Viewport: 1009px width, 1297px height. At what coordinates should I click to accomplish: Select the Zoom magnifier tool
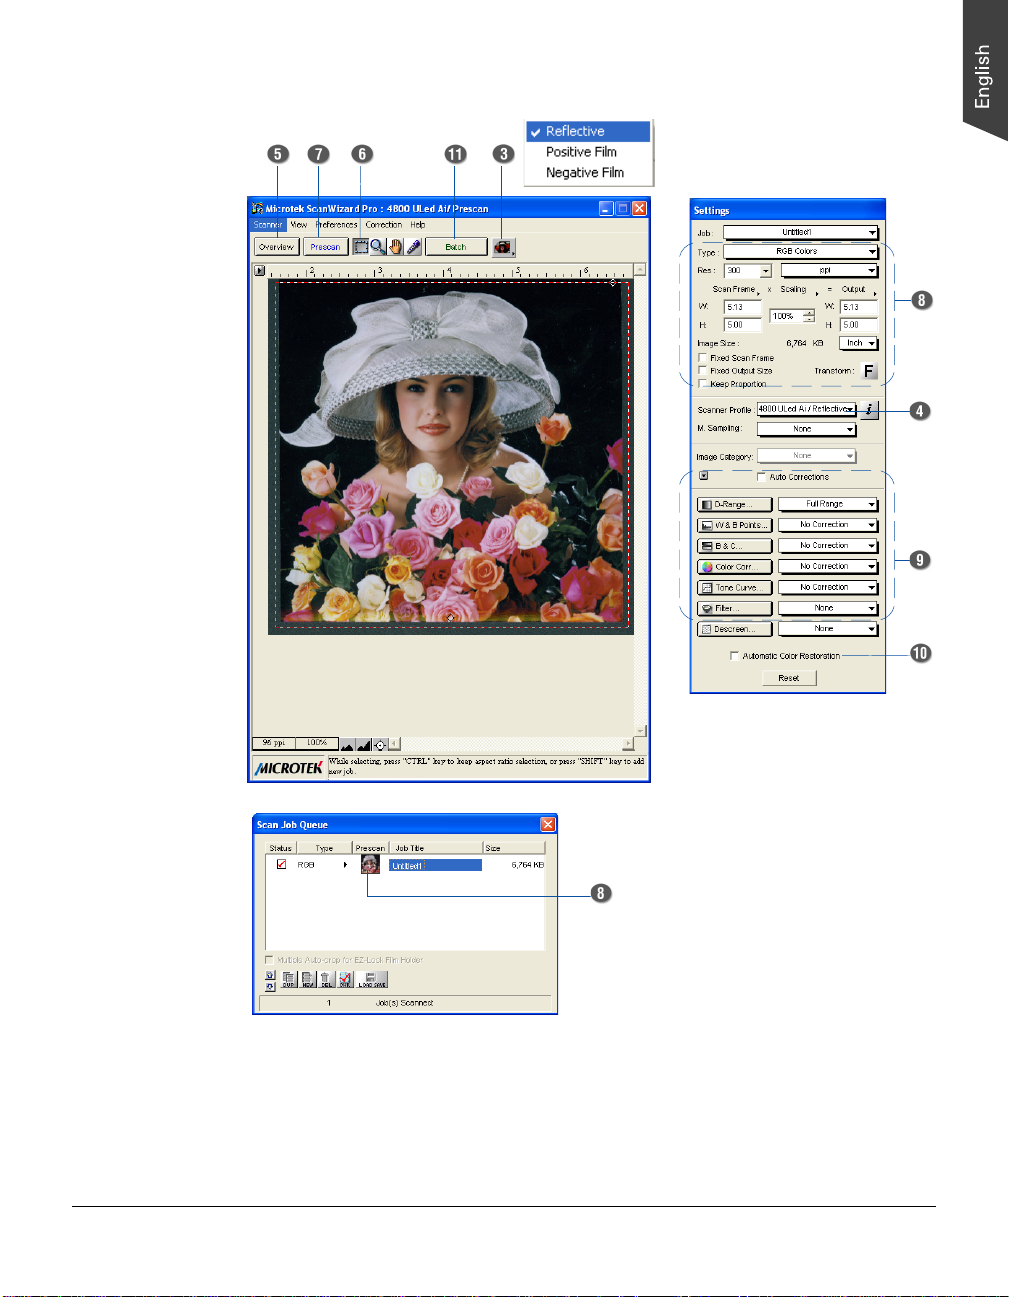[378, 246]
